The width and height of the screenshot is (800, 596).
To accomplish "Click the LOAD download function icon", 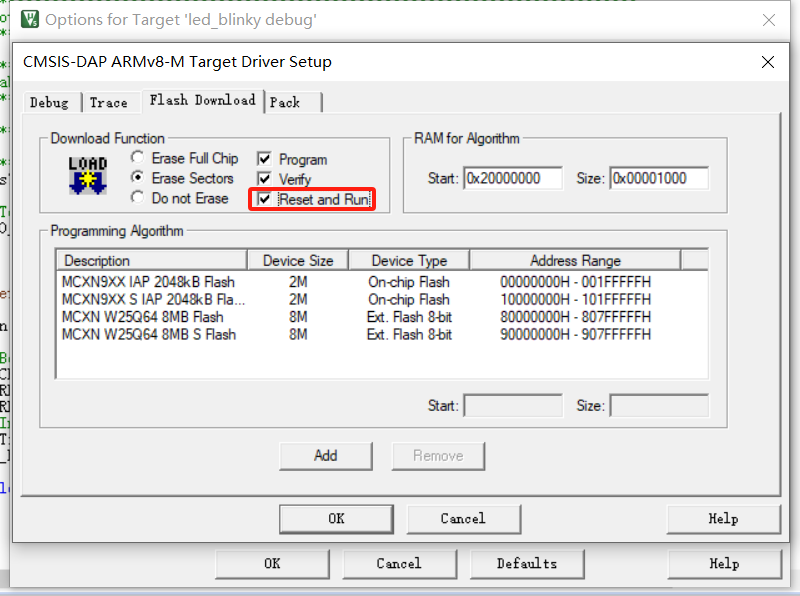I will pyautogui.click(x=88, y=176).
